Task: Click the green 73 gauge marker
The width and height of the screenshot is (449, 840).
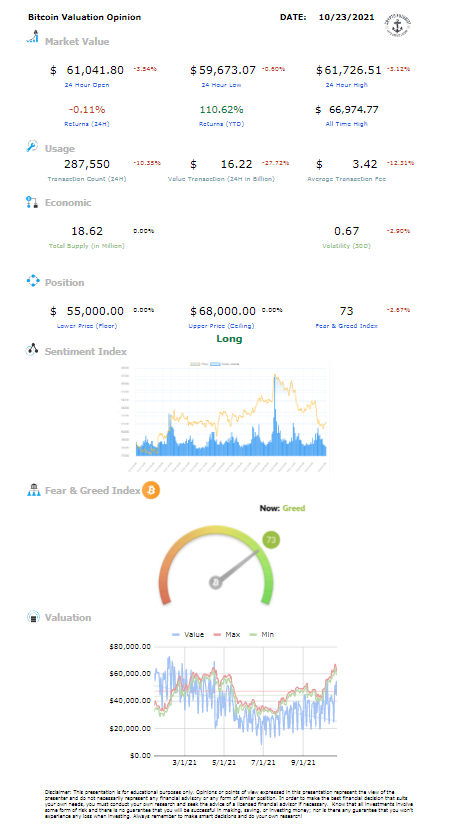Action: pyautogui.click(x=271, y=541)
